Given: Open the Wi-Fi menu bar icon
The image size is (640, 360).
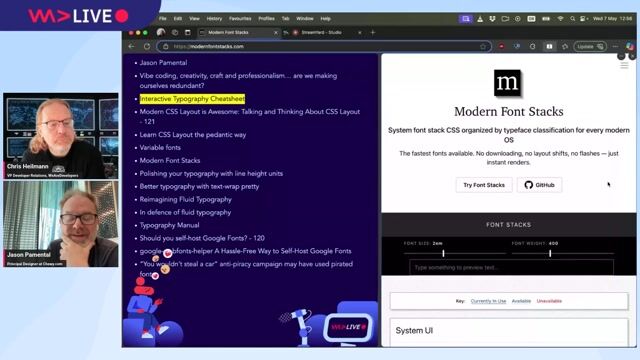Looking at the screenshot, I should point(560,19).
